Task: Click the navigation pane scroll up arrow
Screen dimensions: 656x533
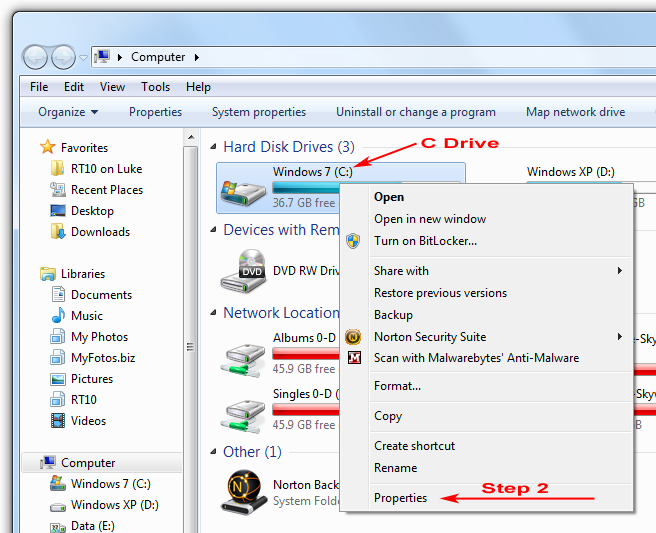Action: [191, 137]
